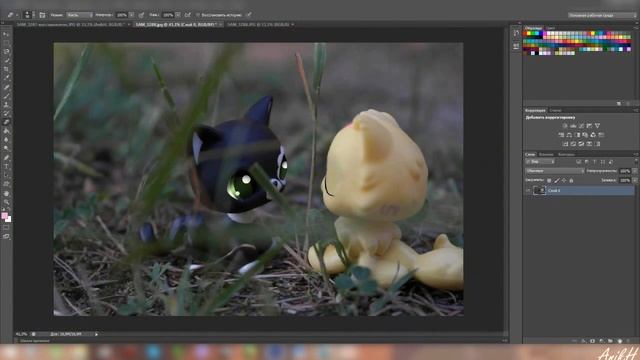Lock transparent pixels of the layer

[549, 180]
